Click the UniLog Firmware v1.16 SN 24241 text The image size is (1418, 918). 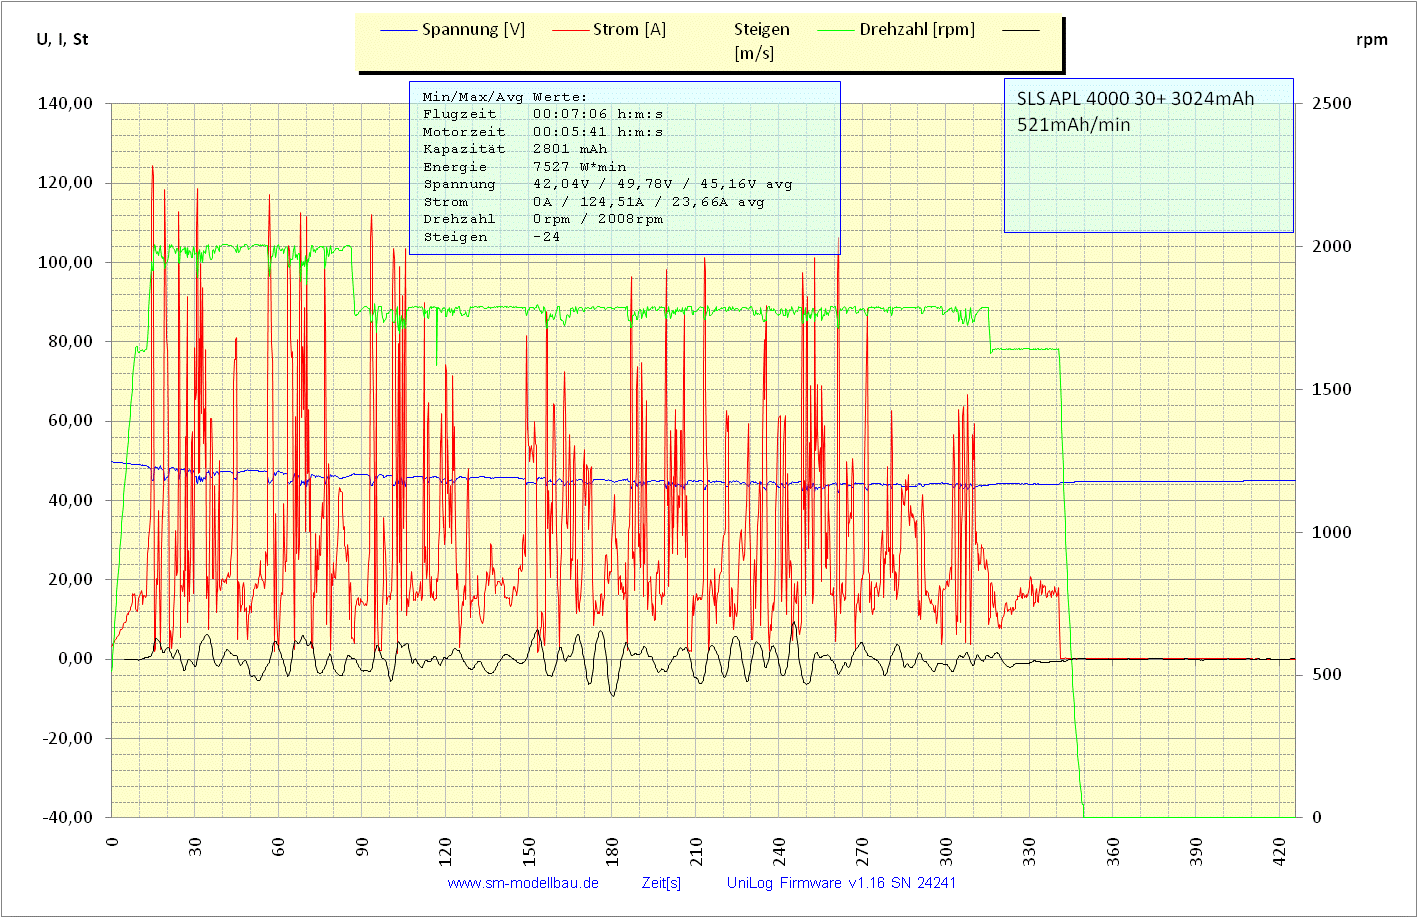click(x=842, y=883)
